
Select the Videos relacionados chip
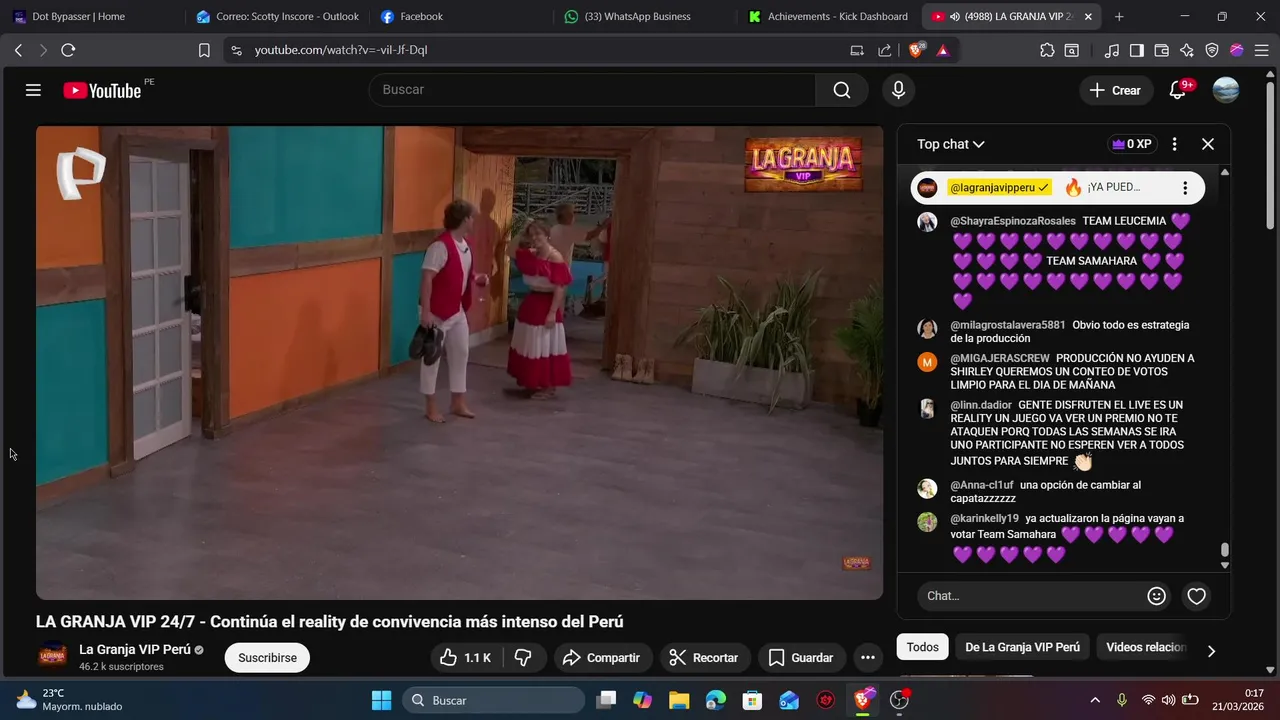point(1146,647)
